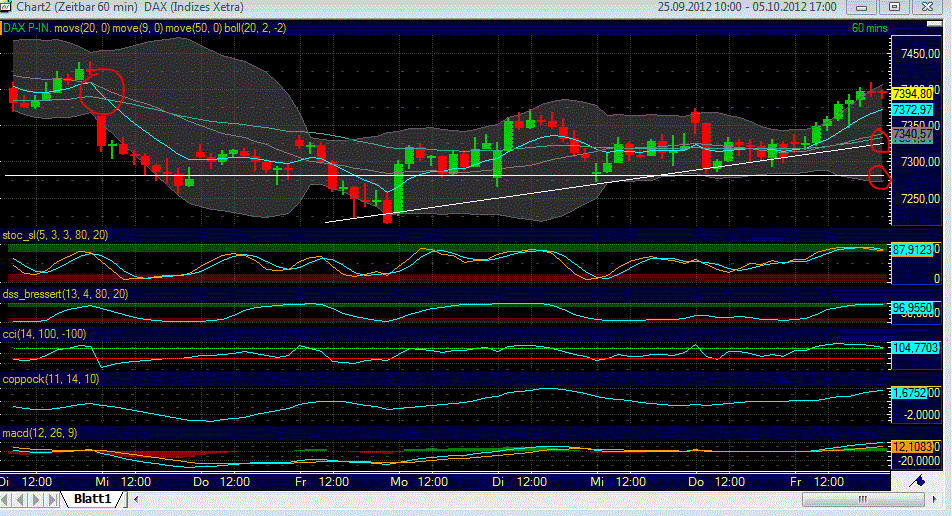Click the horizontal scrollbar left arrow
This screenshot has height=516, width=952.
click(136, 500)
